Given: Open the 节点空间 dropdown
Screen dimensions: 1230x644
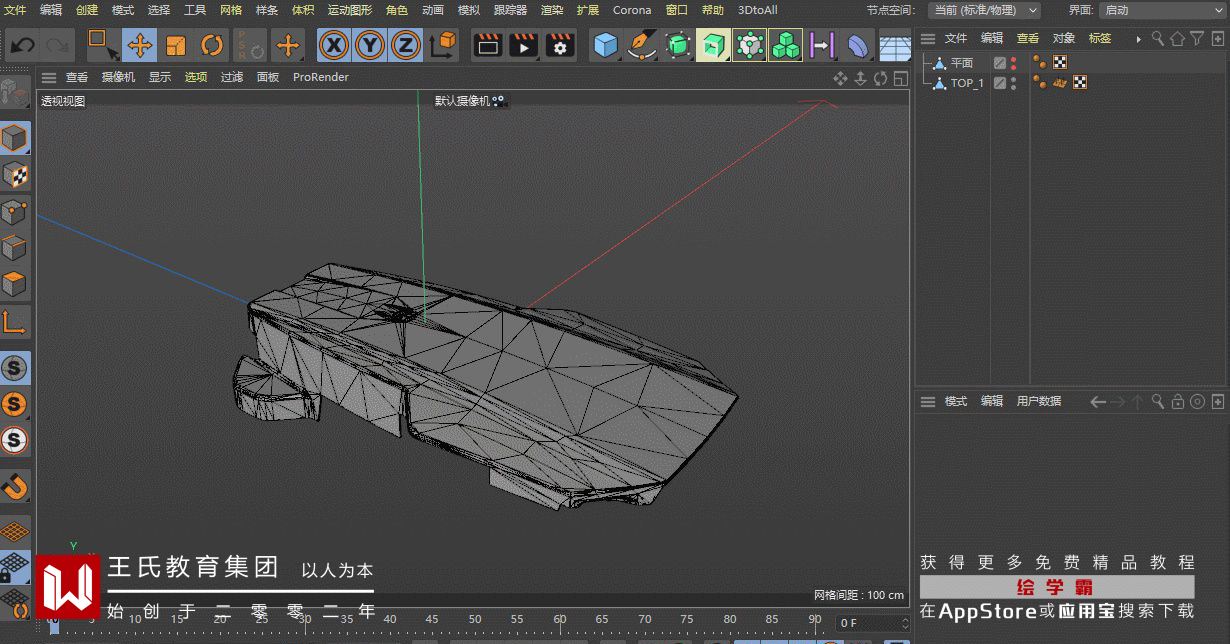Looking at the screenshot, I should pos(984,10).
